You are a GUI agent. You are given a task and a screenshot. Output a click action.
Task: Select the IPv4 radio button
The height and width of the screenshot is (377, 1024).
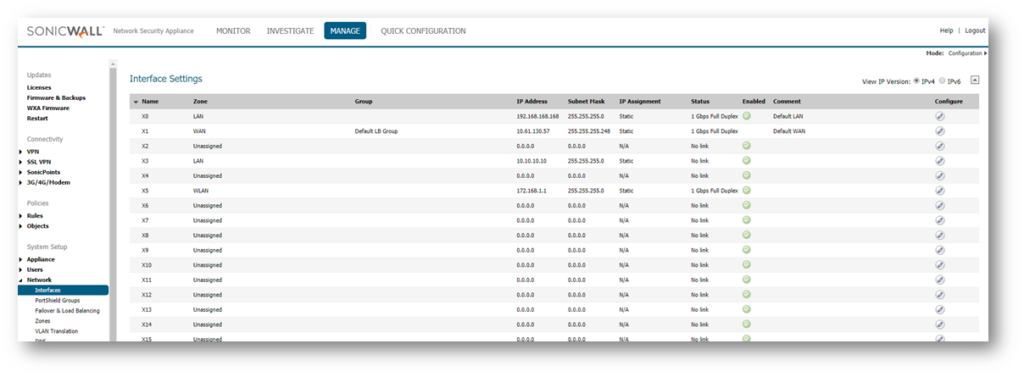click(x=917, y=81)
